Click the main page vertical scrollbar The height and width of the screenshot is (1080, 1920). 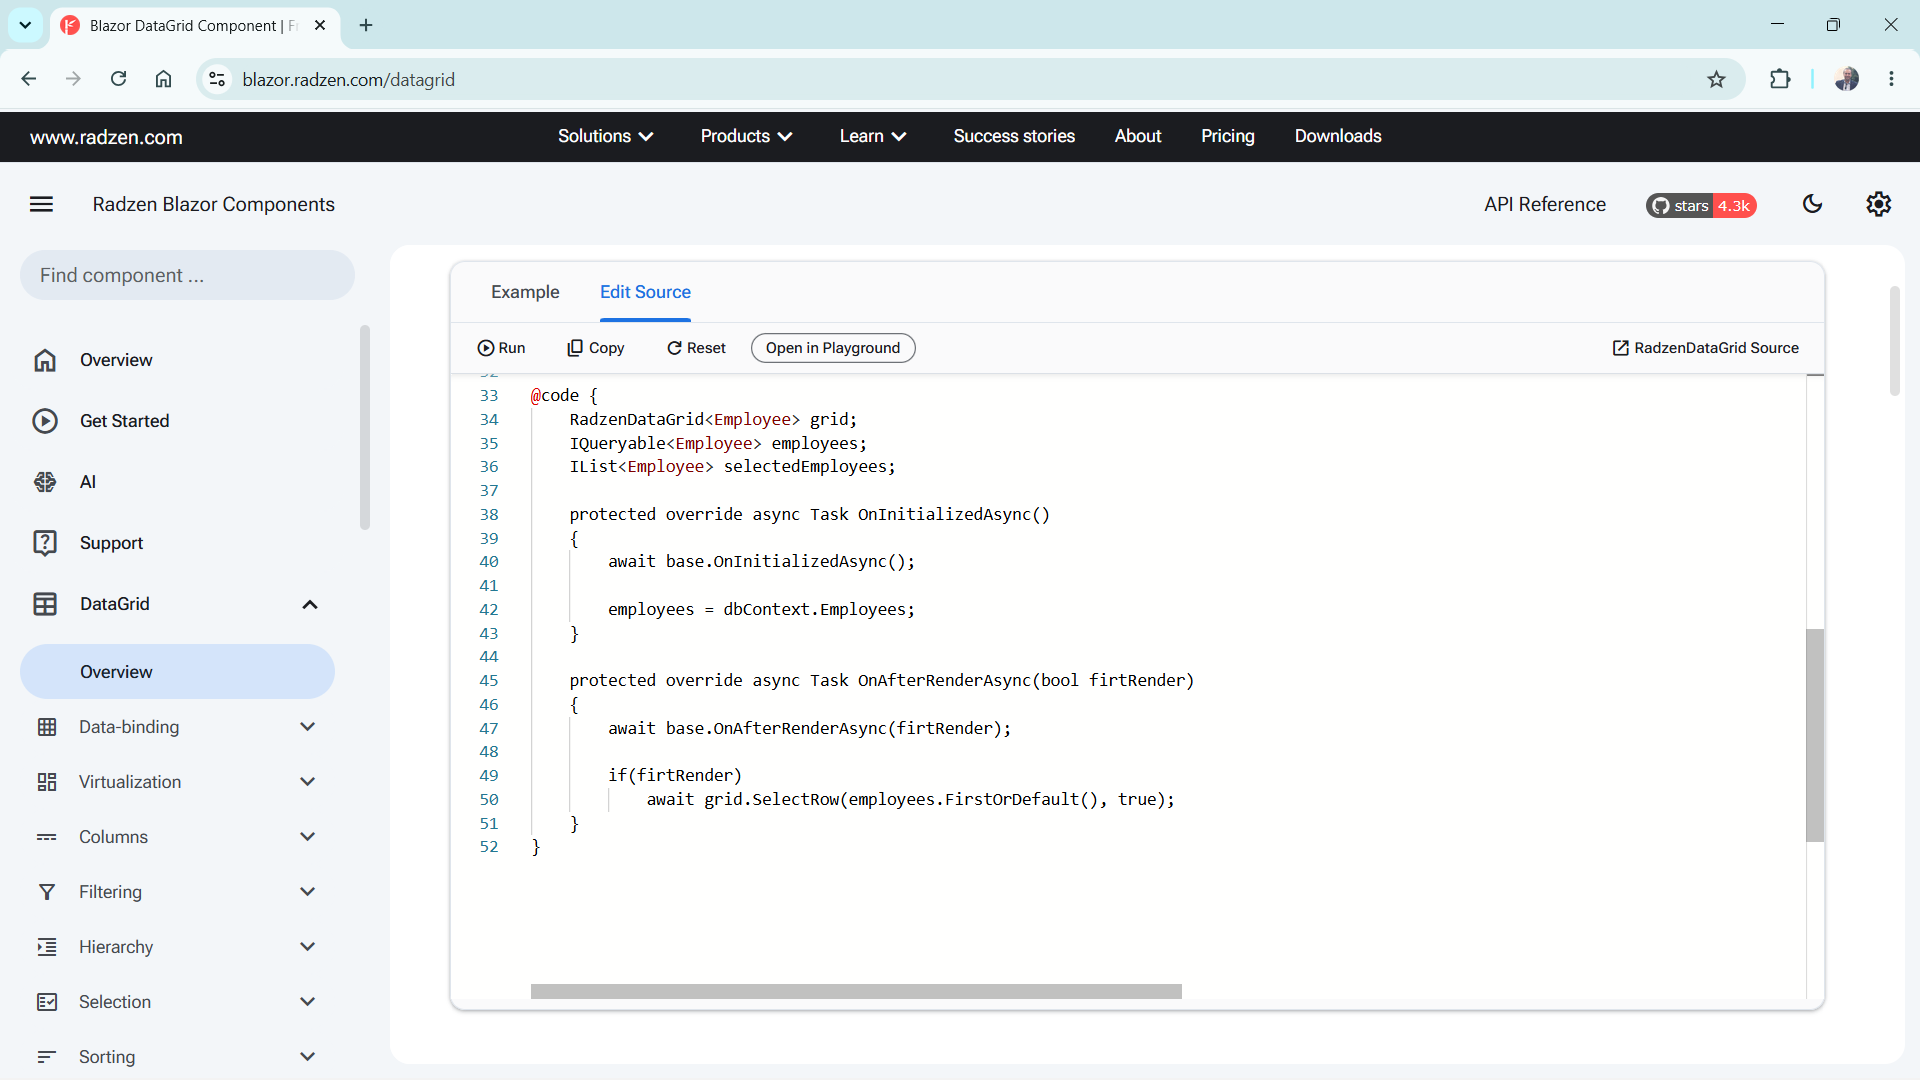1894,341
